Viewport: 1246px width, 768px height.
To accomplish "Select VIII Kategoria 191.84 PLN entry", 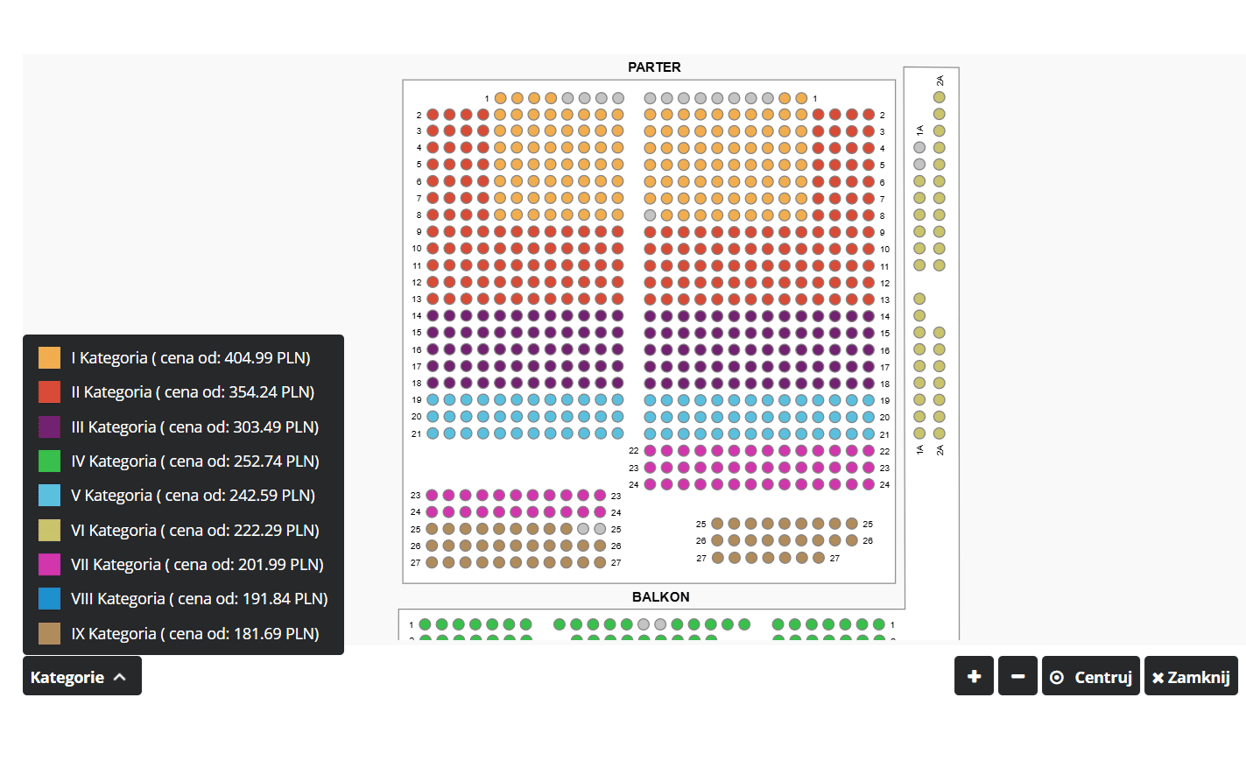I will pyautogui.click(x=198, y=598).
